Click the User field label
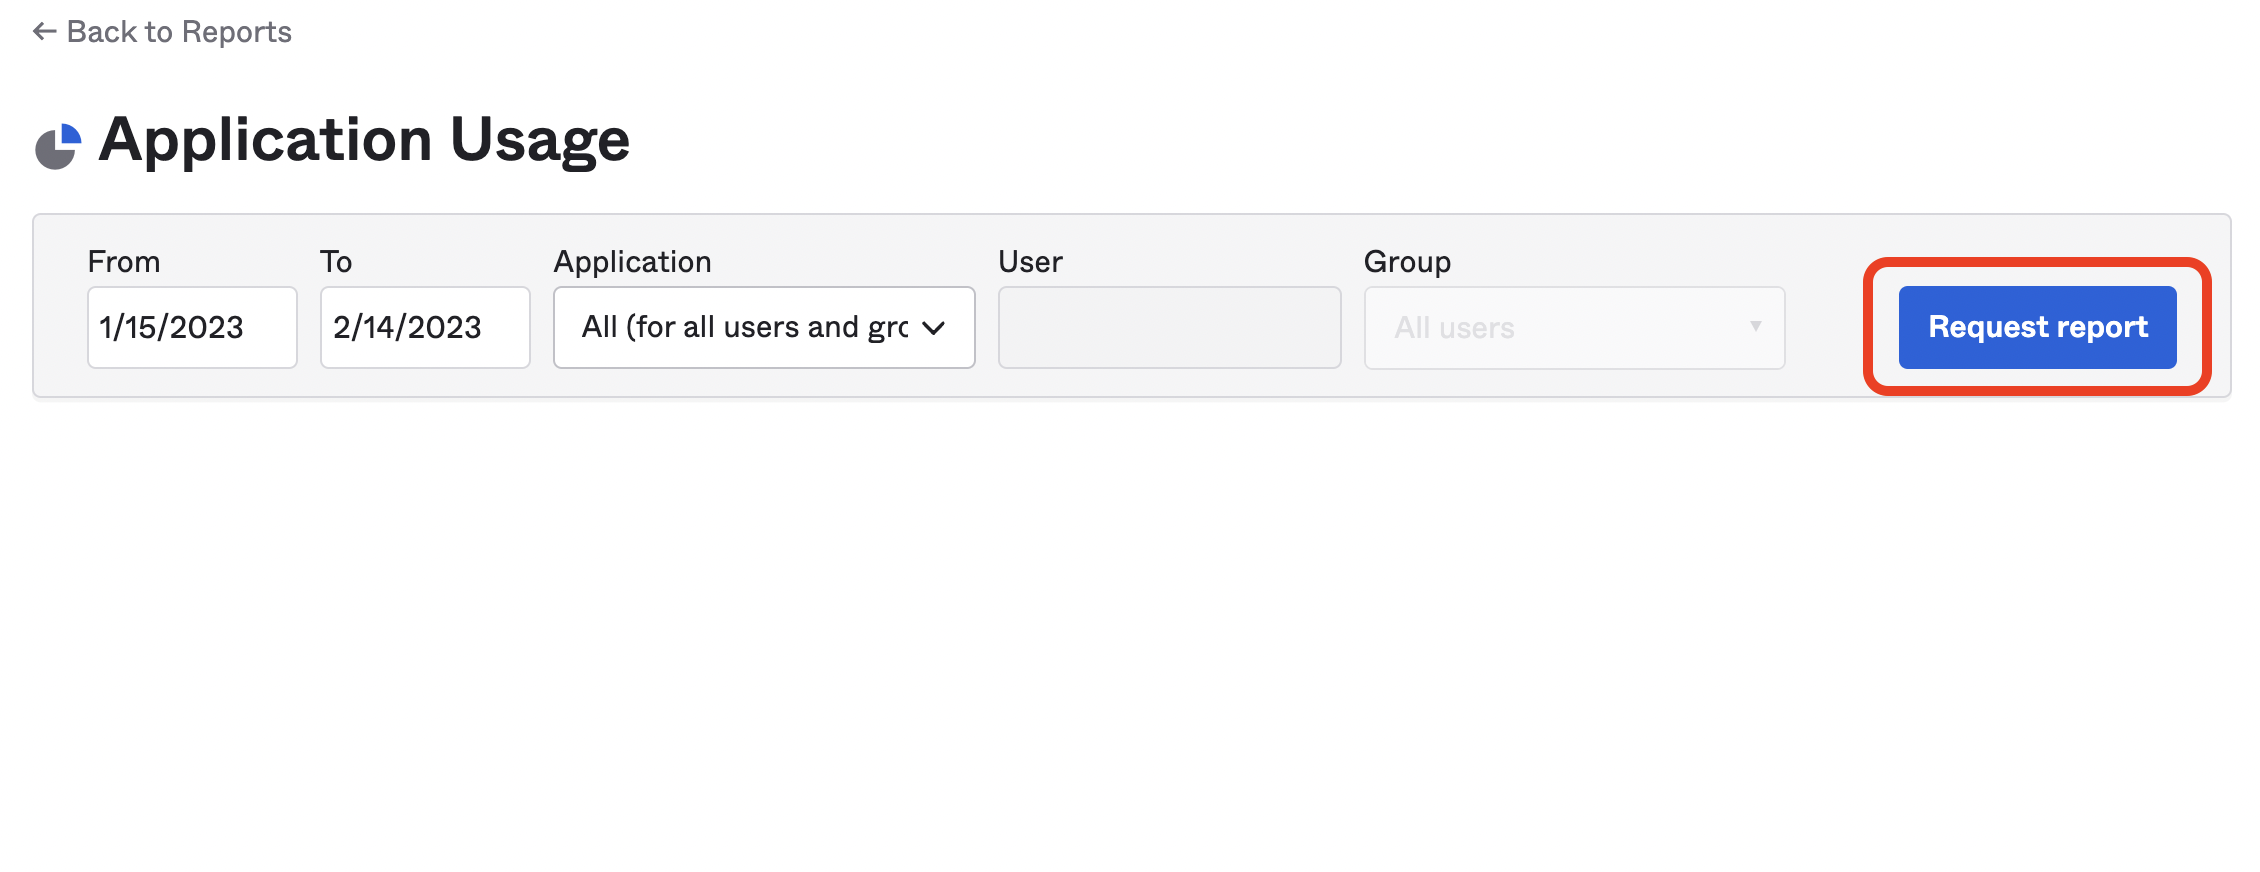The height and width of the screenshot is (872, 2260). pos(1030,262)
